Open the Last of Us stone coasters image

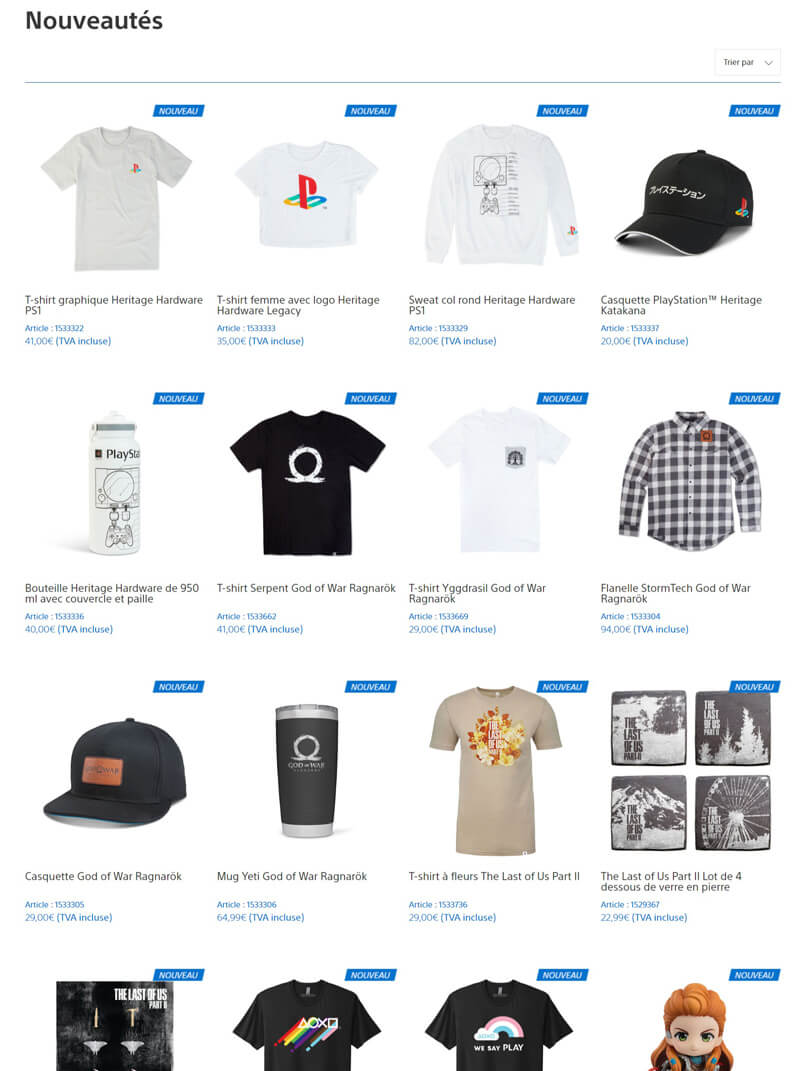click(x=691, y=770)
